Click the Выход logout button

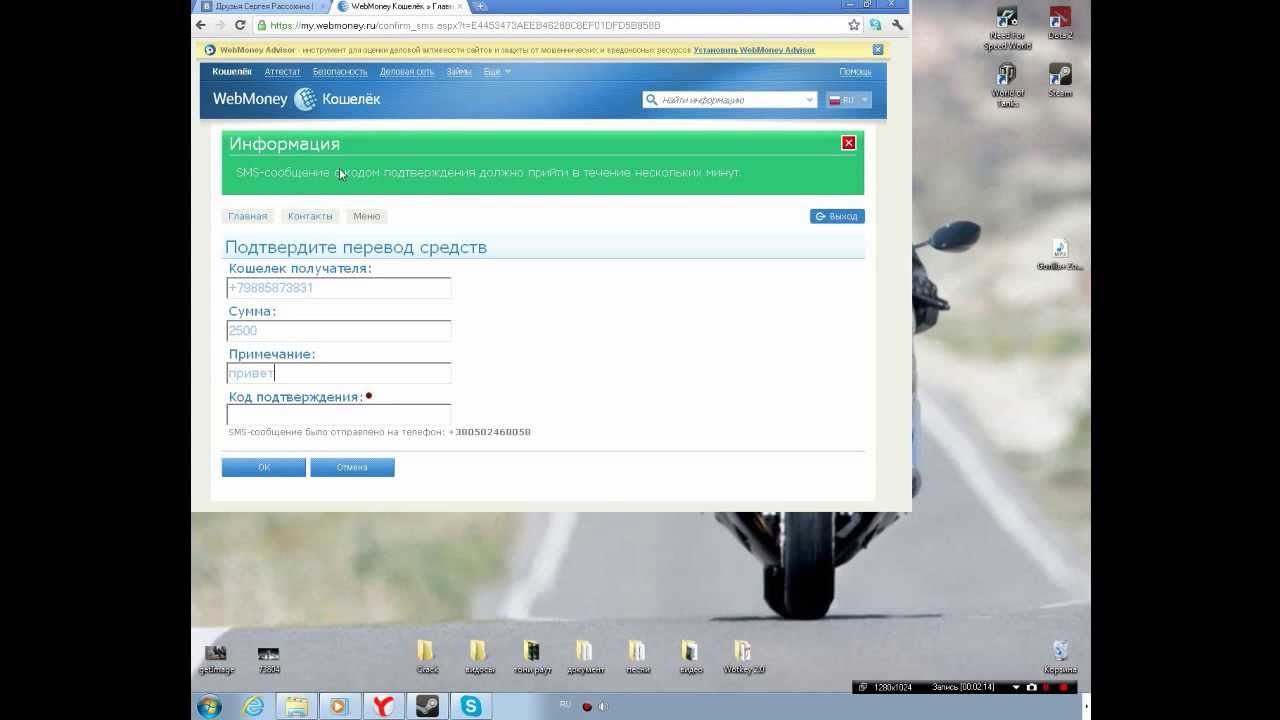[x=837, y=216]
